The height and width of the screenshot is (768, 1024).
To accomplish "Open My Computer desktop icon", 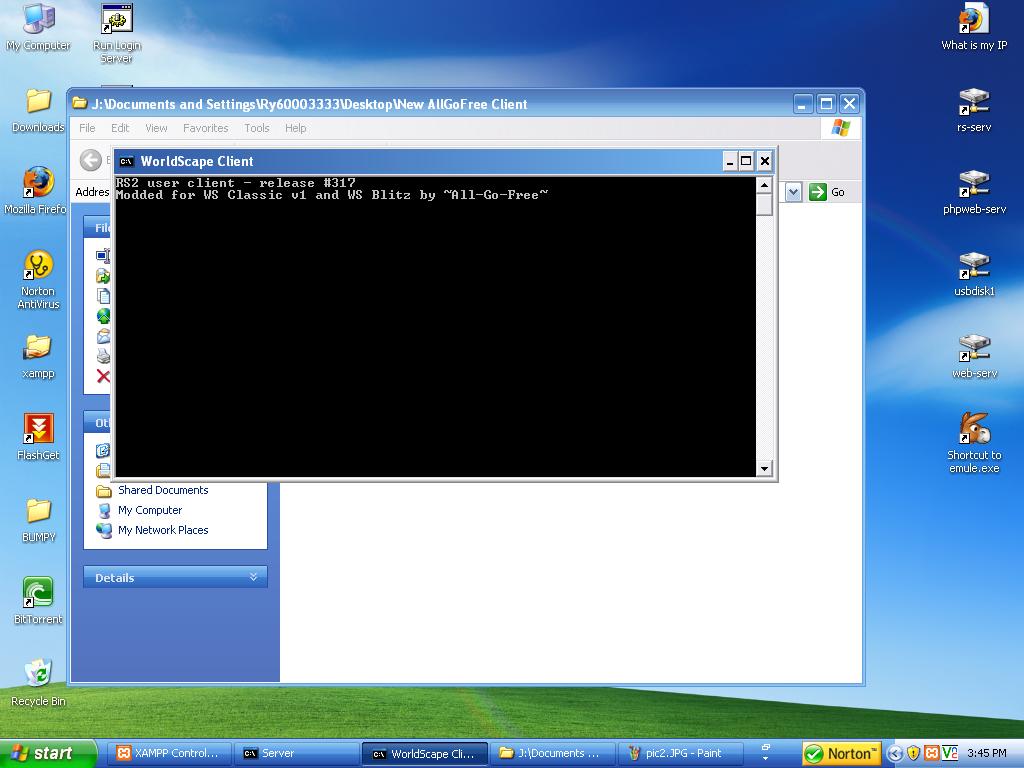I will [x=38, y=26].
